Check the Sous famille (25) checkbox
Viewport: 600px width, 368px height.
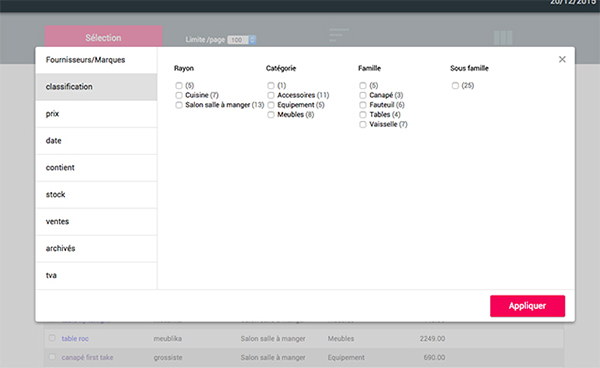point(455,85)
